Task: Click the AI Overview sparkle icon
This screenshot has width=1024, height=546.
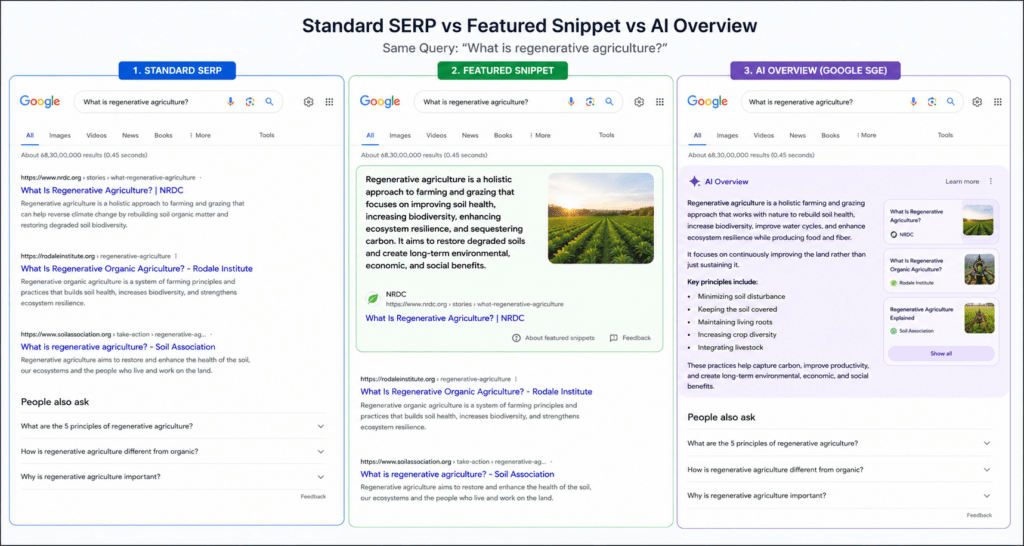Action: [694, 182]
